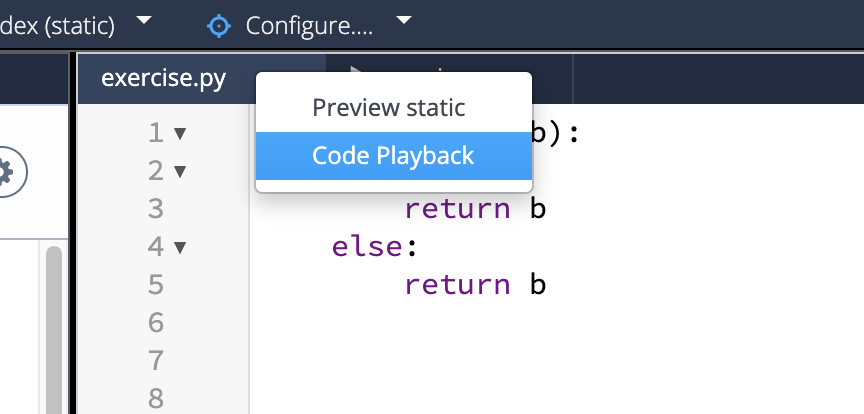Choose Code Playback menu entry
The image size is (864, 414).
coord(393,155)
